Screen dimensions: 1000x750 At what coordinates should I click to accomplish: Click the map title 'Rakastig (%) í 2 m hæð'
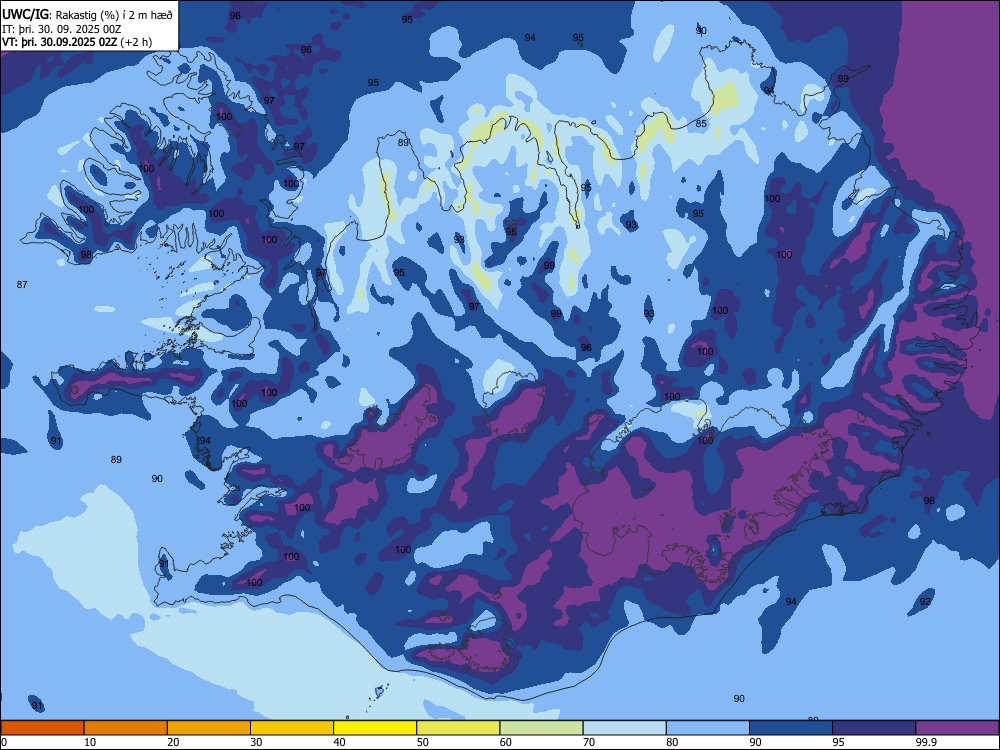pos(115,15)
